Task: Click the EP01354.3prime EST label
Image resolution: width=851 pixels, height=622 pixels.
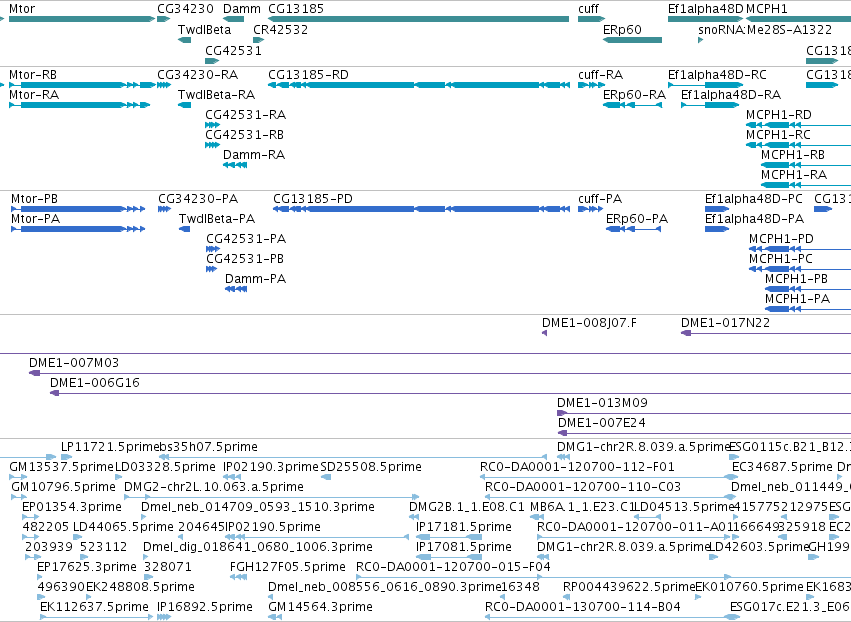Action: 72,507
